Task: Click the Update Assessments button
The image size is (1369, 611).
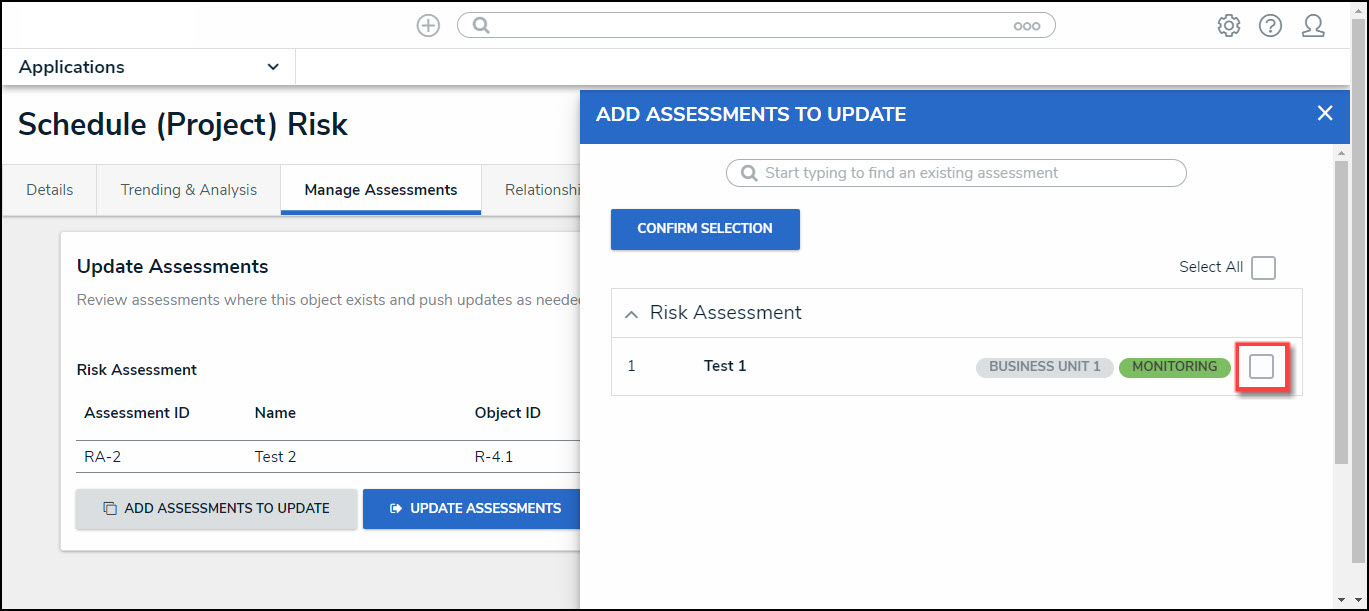Action: 475,509
